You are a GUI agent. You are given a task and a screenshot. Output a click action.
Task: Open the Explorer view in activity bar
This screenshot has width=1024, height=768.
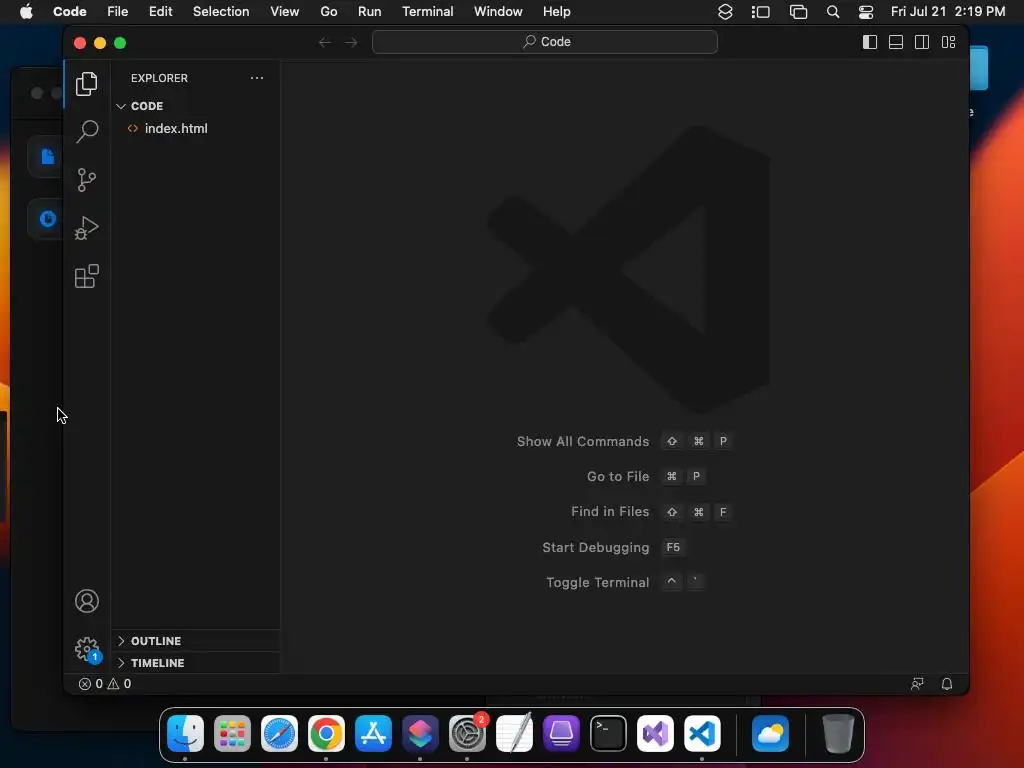tap(87, 84)
